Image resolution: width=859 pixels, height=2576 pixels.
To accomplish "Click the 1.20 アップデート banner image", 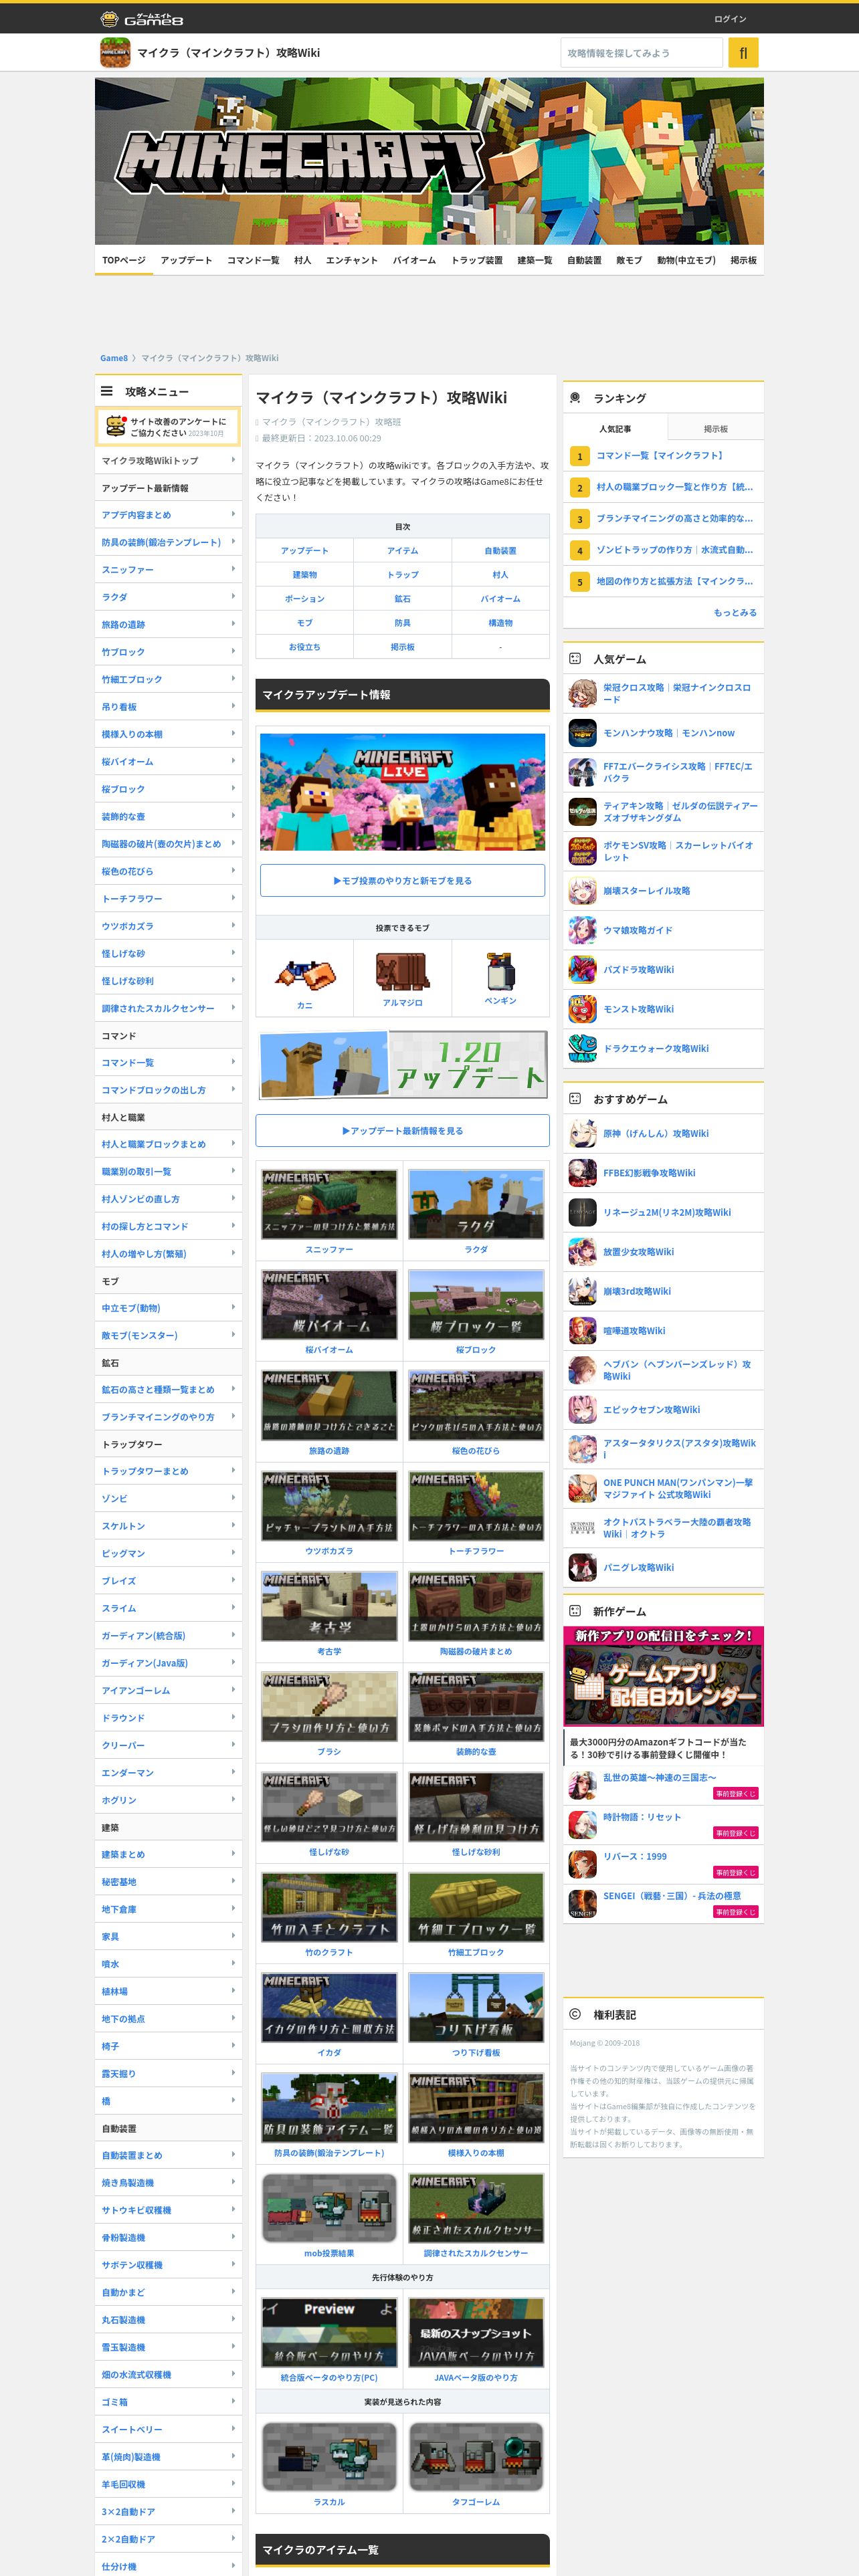I will click(x=403, y=1066).
